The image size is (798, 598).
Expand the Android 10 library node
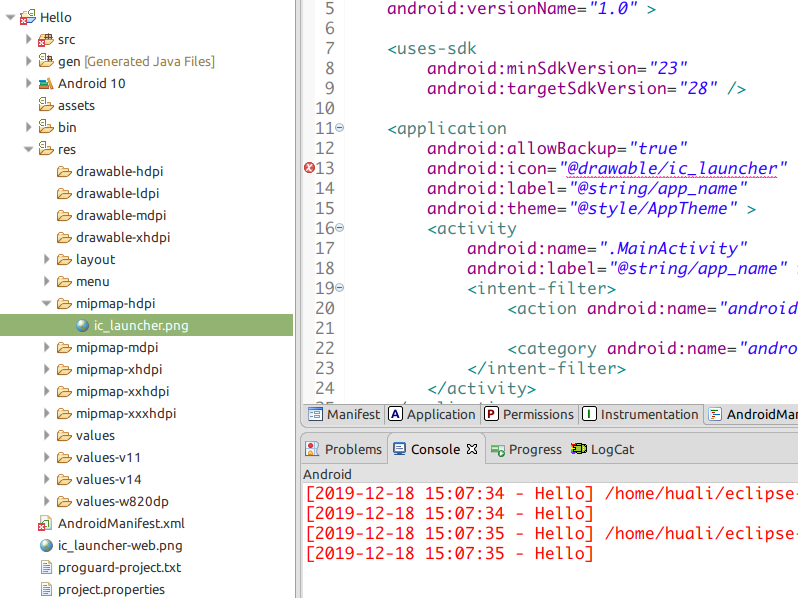(29, 83)
